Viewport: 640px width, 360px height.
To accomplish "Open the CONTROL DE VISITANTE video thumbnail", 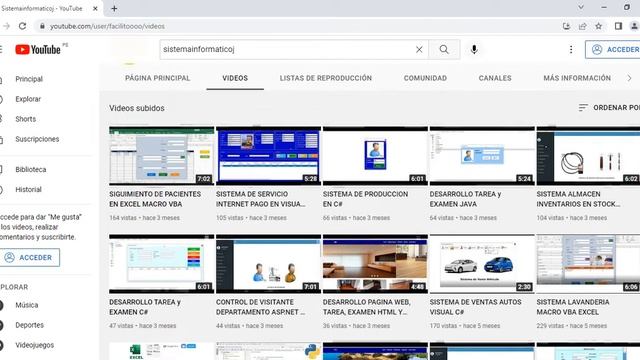I will [x=269, y=264].
